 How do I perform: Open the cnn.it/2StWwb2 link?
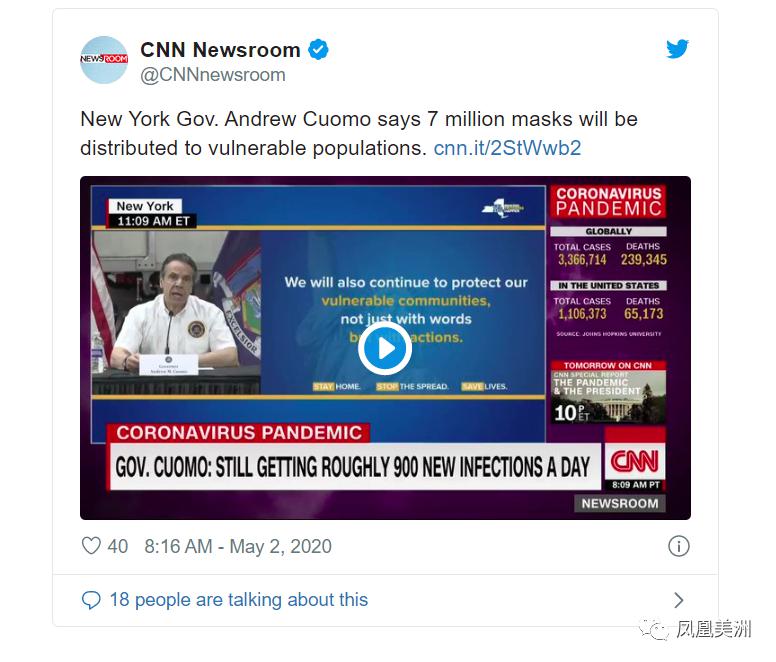point(507,148)
